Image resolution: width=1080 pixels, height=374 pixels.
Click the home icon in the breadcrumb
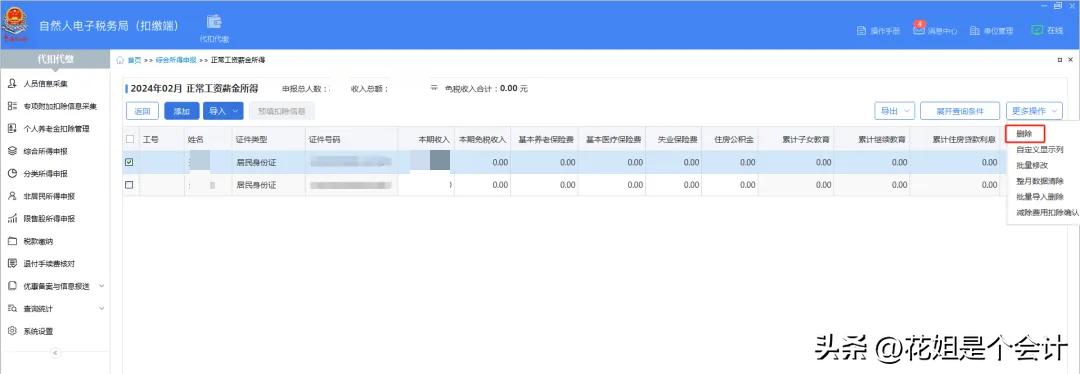[121, 60]
